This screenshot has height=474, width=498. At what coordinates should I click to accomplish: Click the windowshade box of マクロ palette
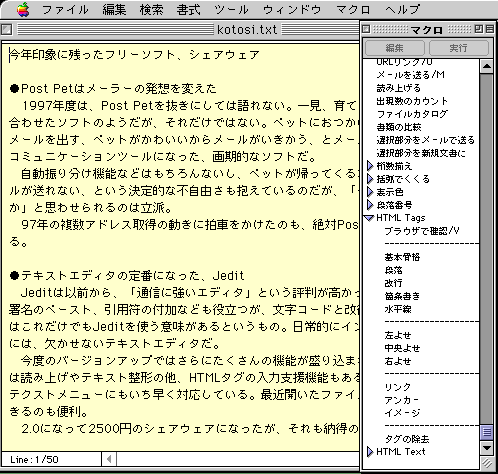(489, 29)
